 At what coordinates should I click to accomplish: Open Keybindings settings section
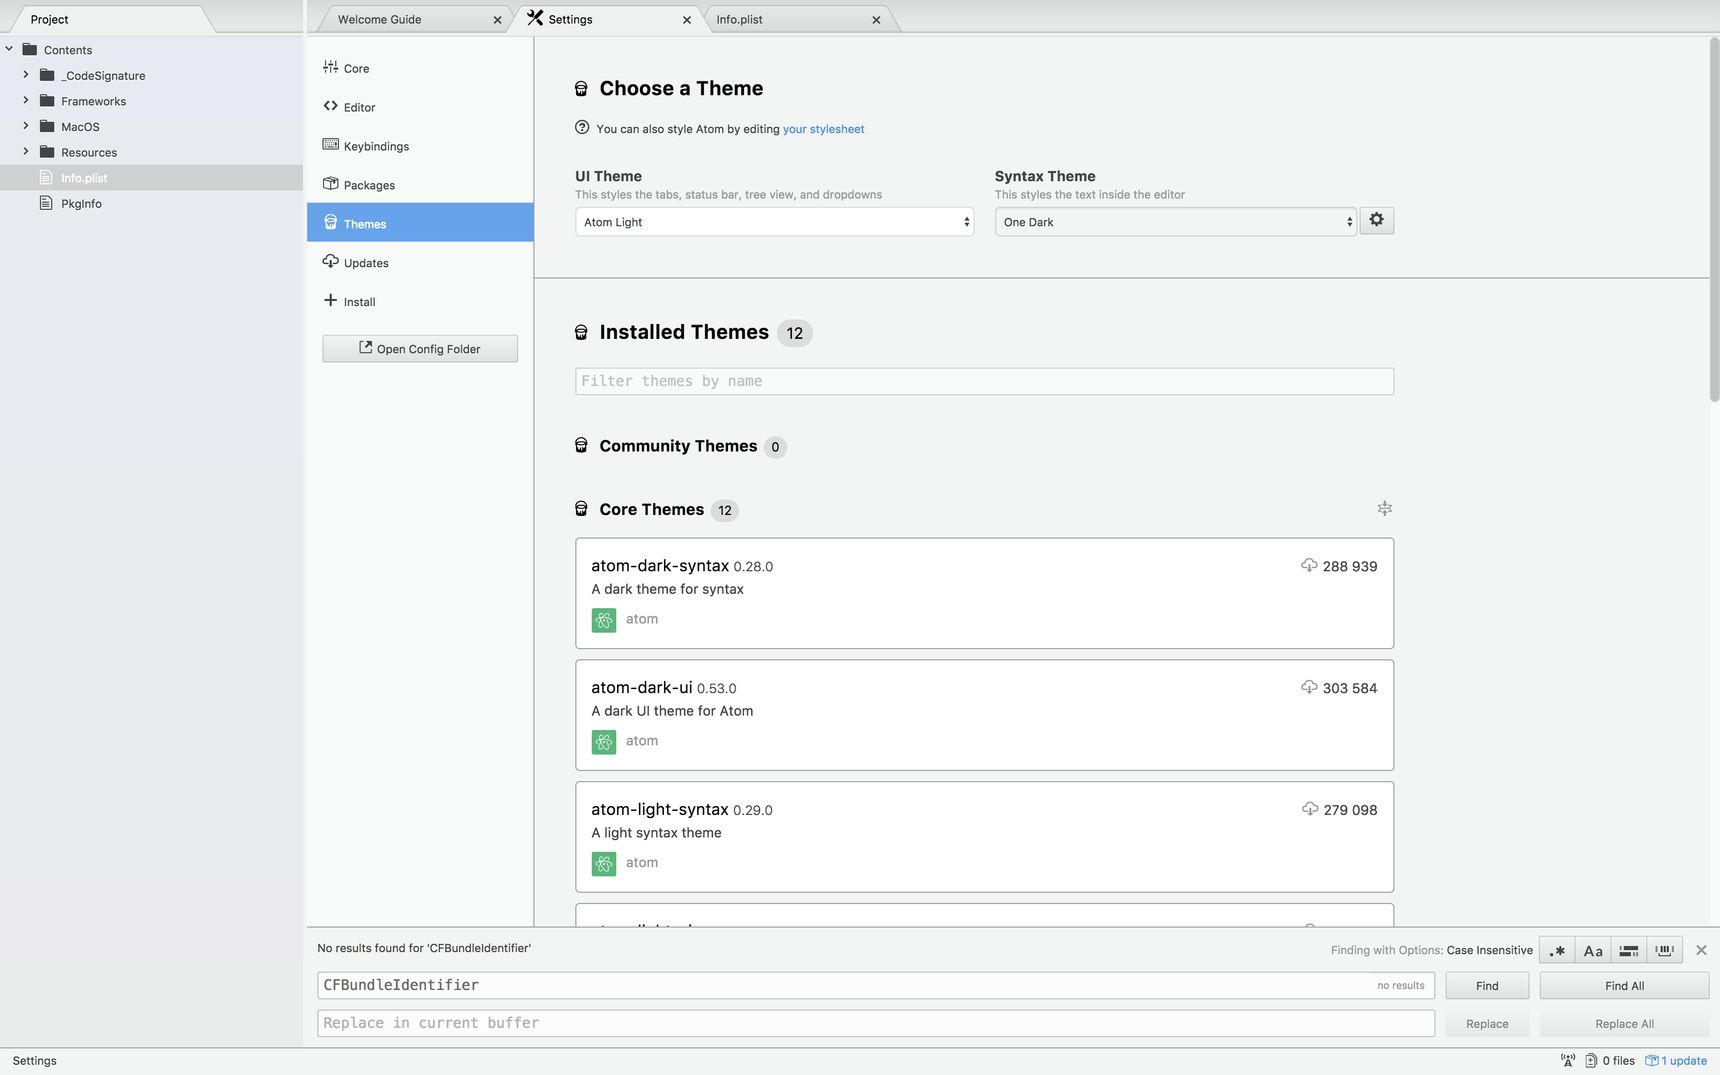tap(420, 146)
